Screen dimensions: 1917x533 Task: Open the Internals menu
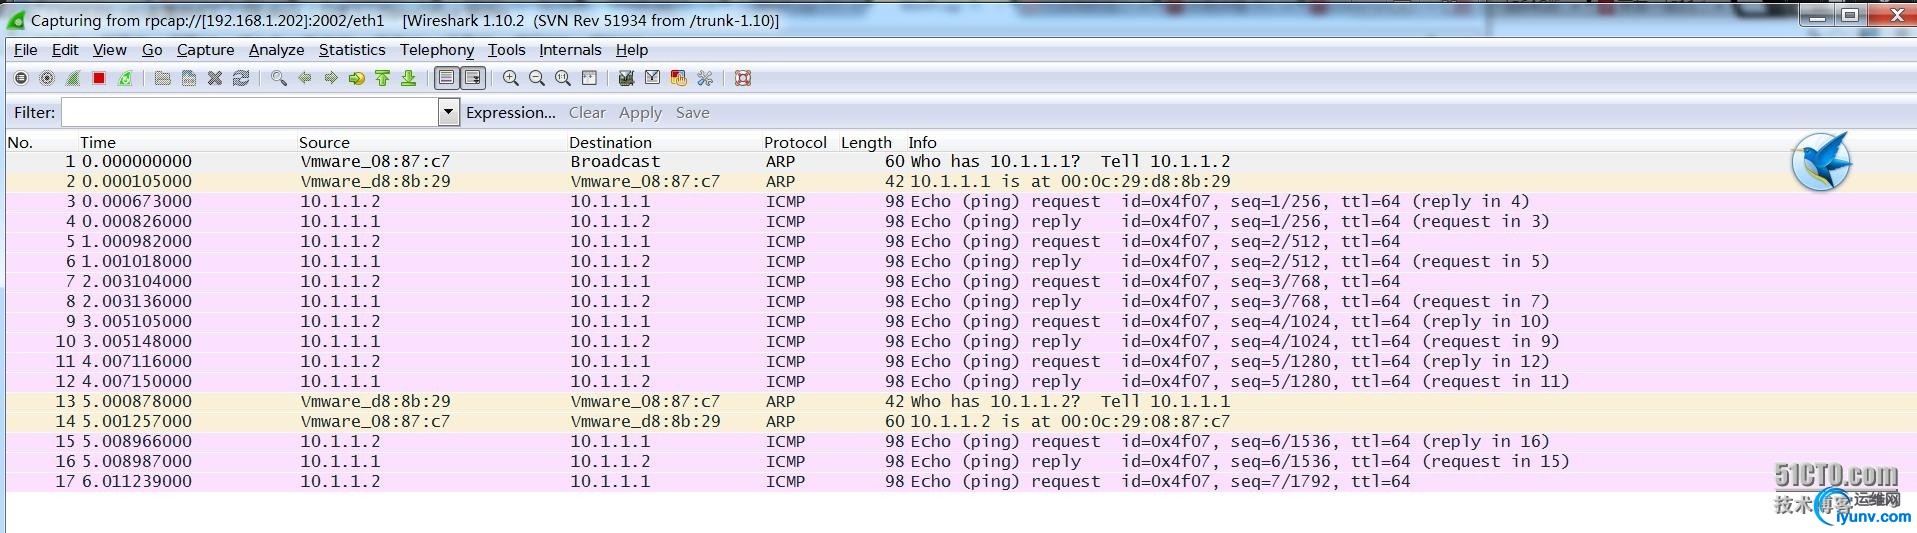(x=570, y=50)
